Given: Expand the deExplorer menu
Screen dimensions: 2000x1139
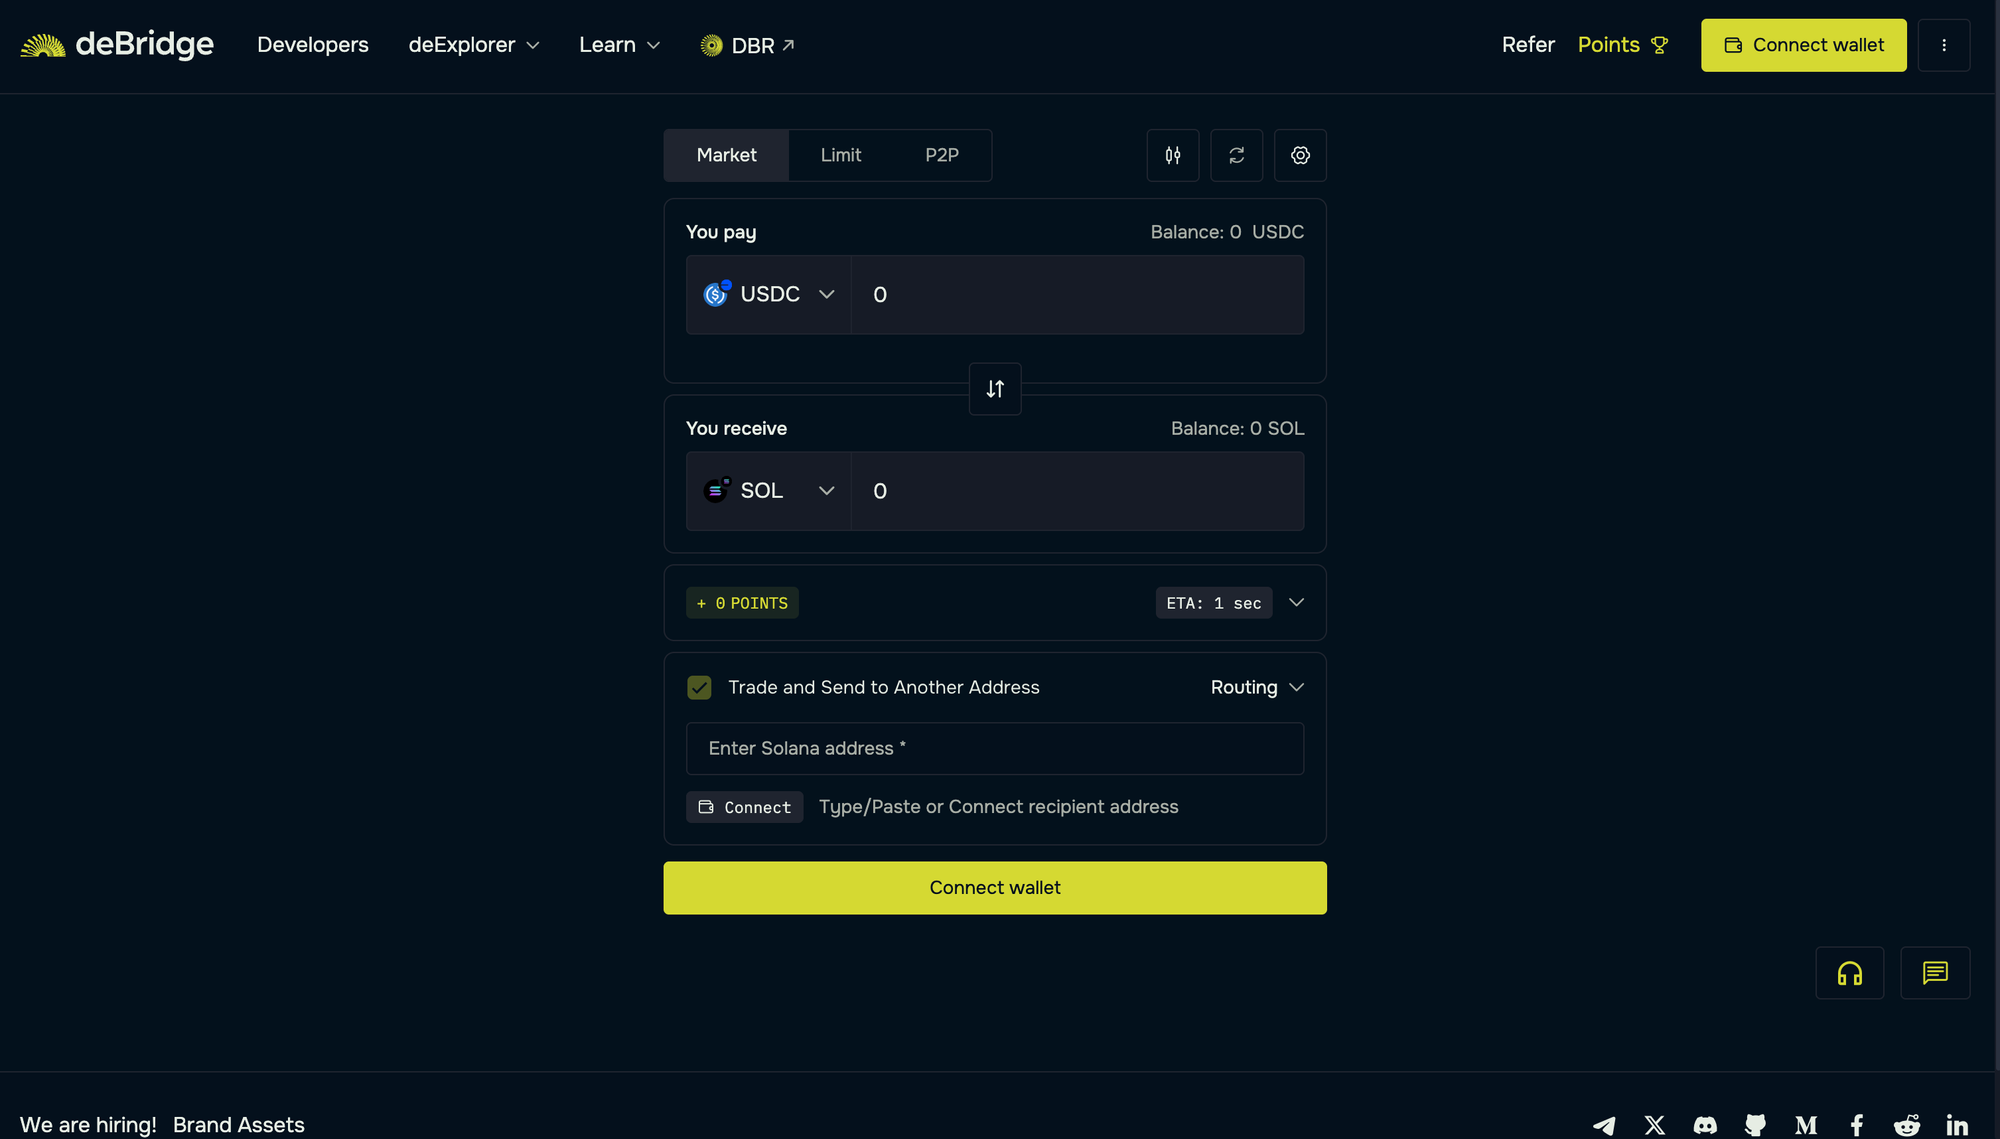Looking at the screenshot, I should pos(474,45).
